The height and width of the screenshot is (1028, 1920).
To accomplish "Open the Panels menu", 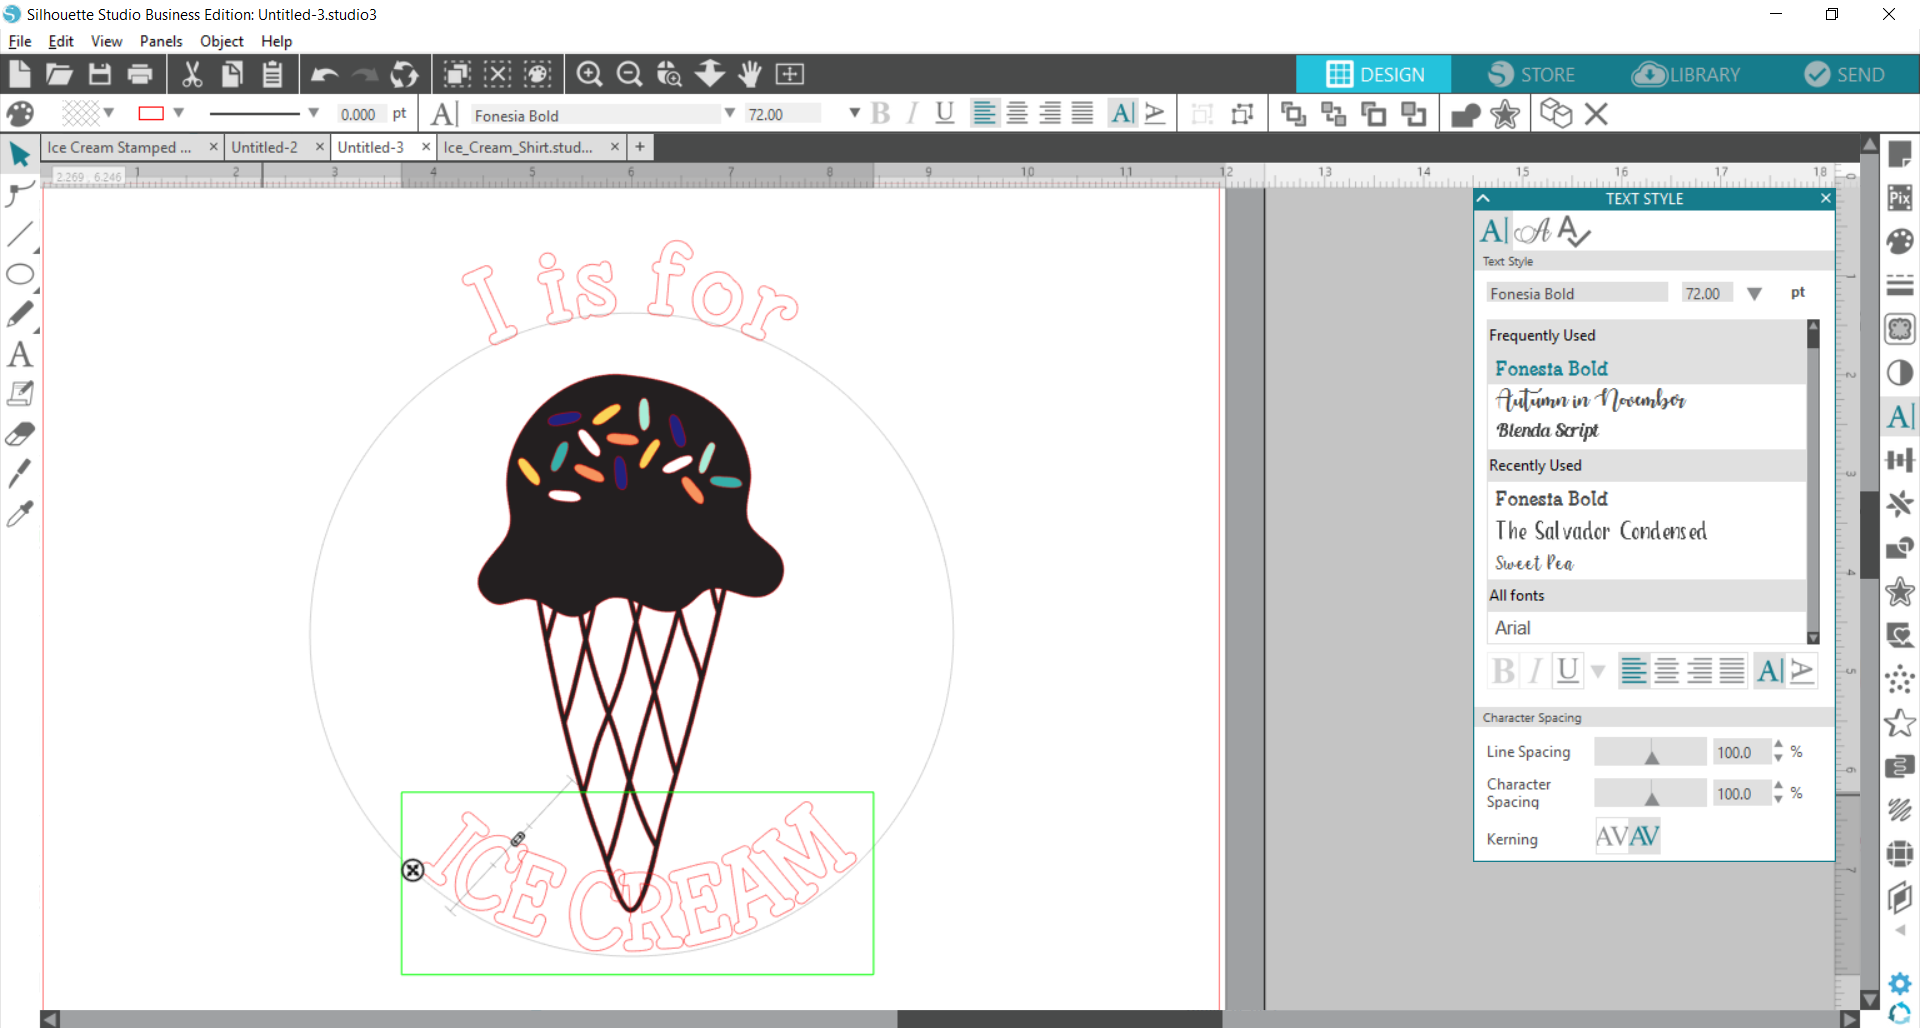I will [160, 41].
